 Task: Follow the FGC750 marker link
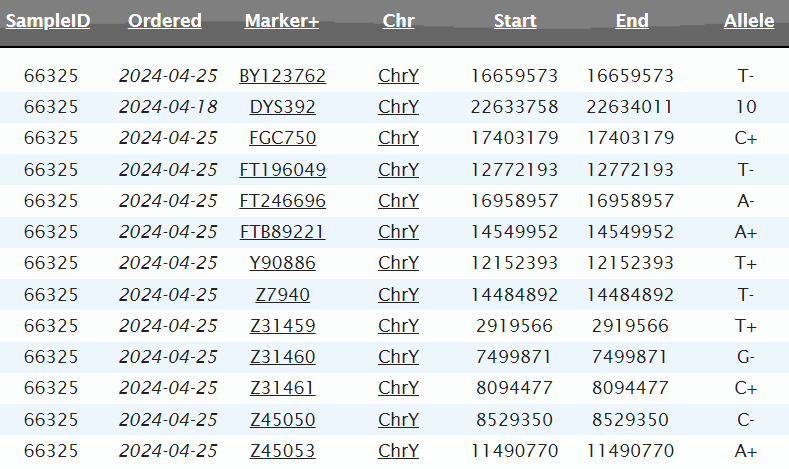tap(282, 138)
